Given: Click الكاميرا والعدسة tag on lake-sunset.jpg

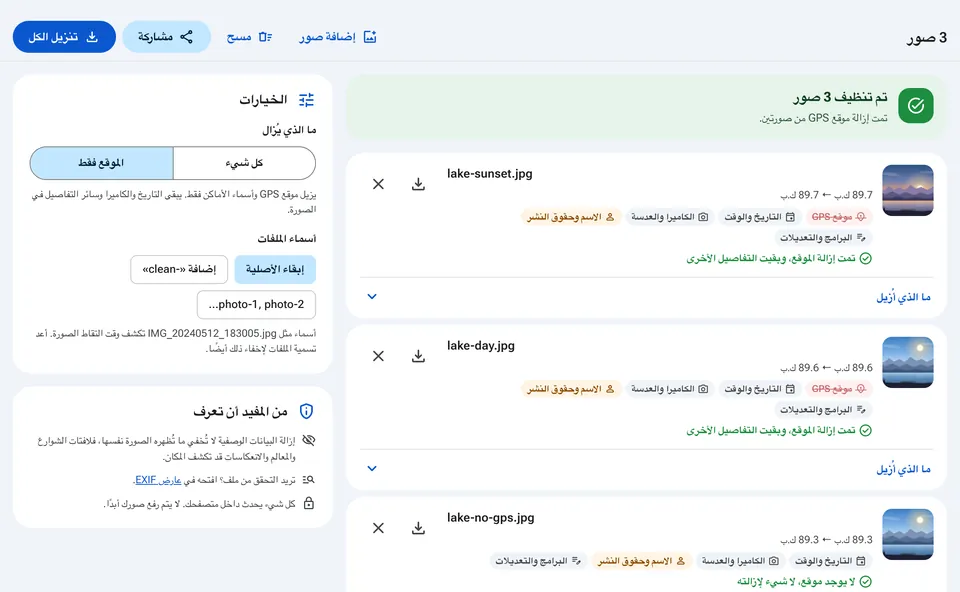Looking at the screenshot, I should point(670,217).
